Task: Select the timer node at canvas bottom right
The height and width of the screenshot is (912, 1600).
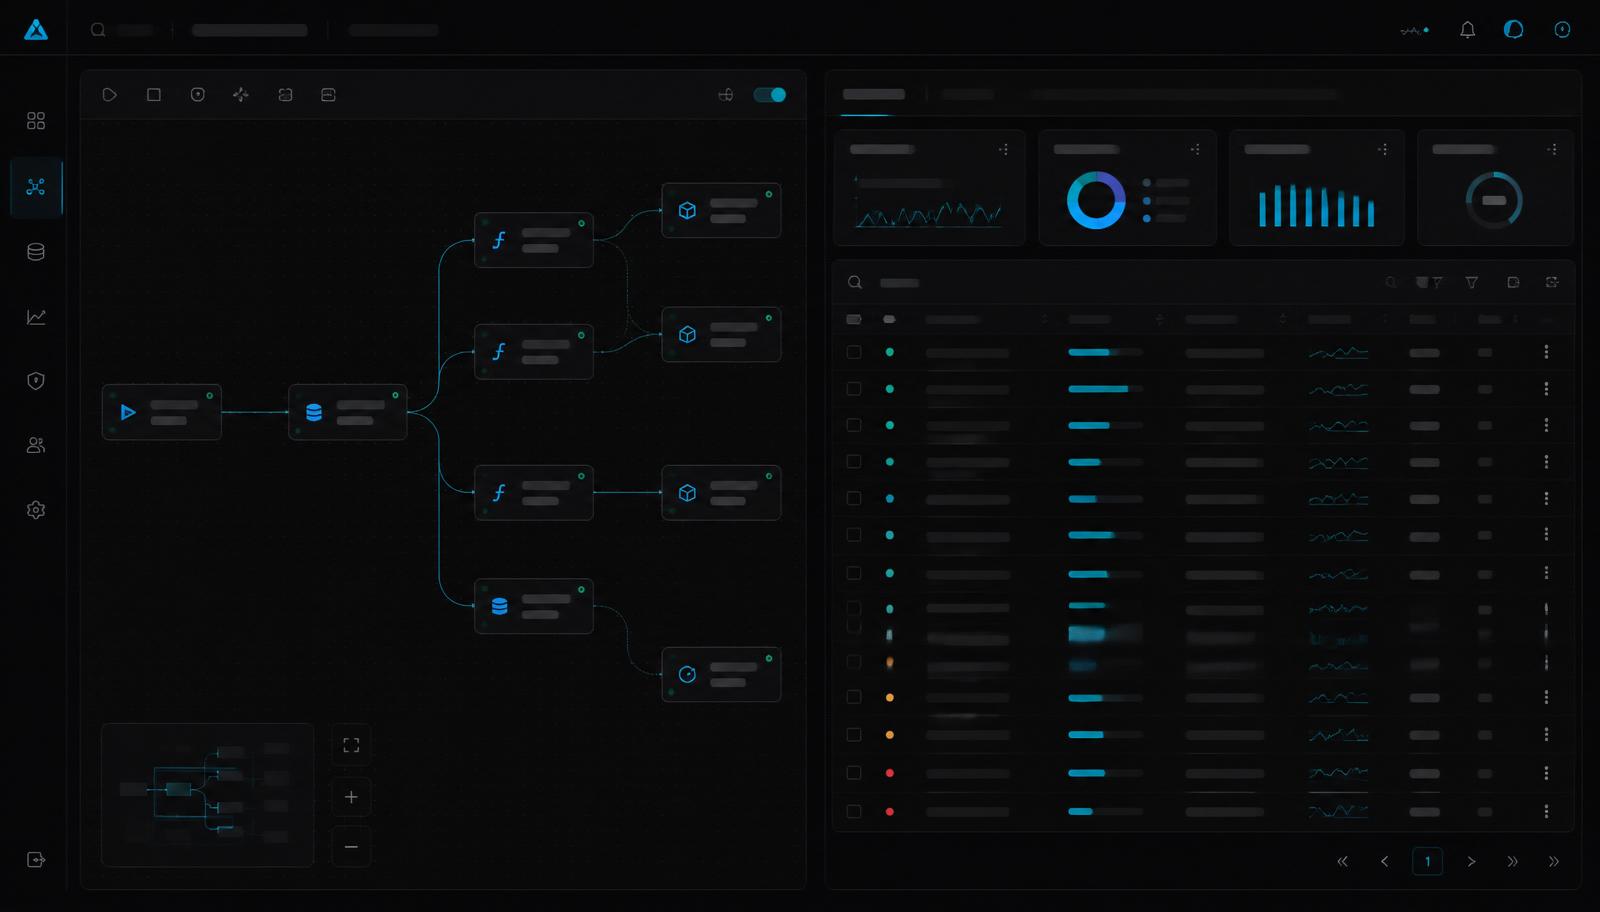Action: pyautogui.click(x=721, y=674)
